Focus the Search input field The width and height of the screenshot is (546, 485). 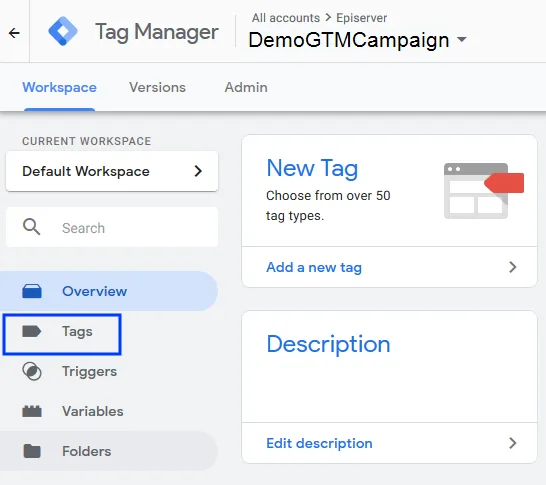pos(112,227)
